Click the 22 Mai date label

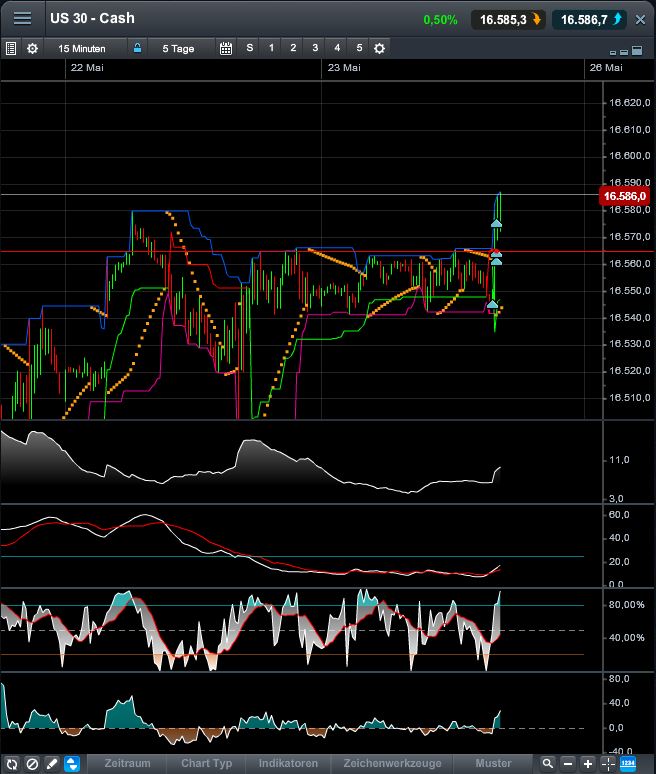click(x=87, y=68)
